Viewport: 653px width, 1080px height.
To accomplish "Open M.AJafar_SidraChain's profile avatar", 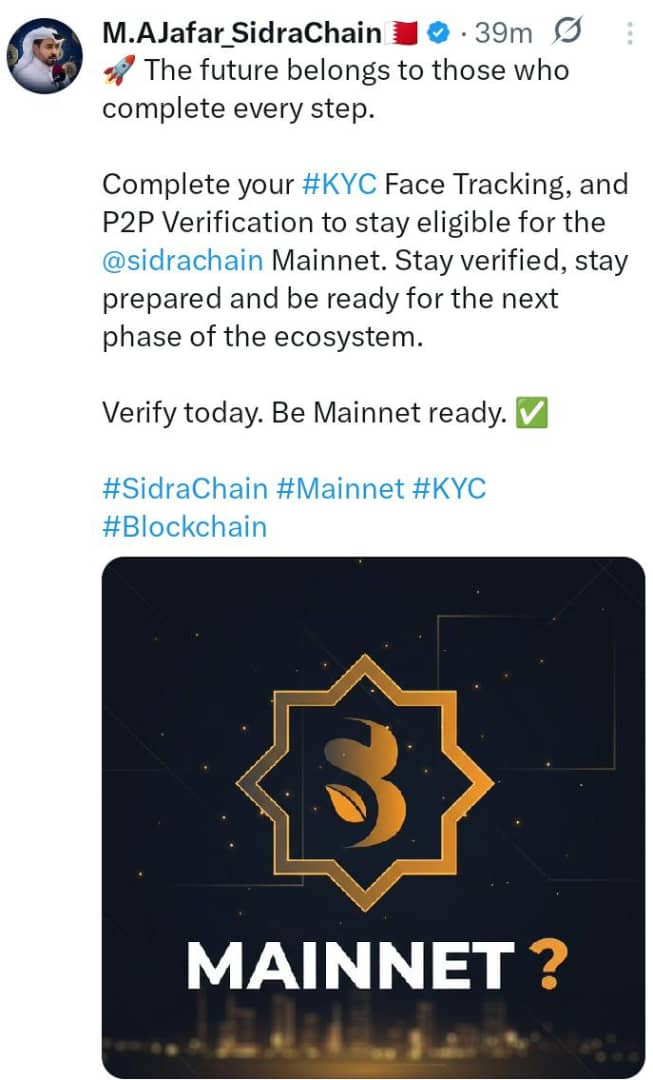I will point(45,56).
